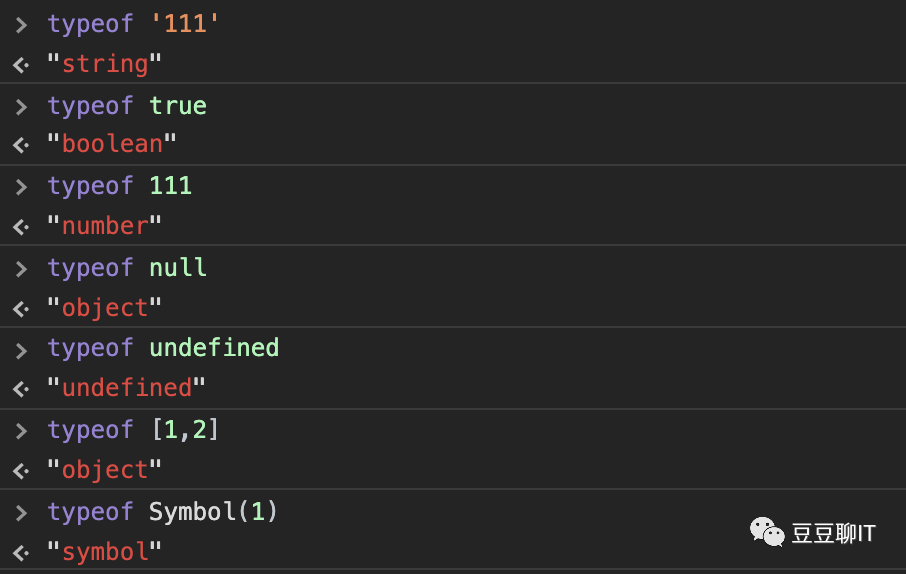This screenshot has width=906, height=574.
Task: Click the typeof undefined command text
Action: pos(163,348)
